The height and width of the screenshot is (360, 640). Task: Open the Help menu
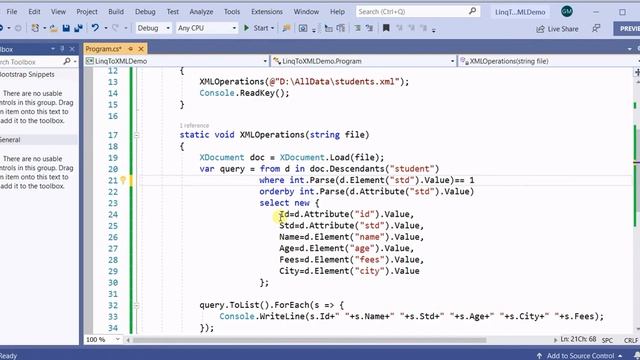coord(337,11)
